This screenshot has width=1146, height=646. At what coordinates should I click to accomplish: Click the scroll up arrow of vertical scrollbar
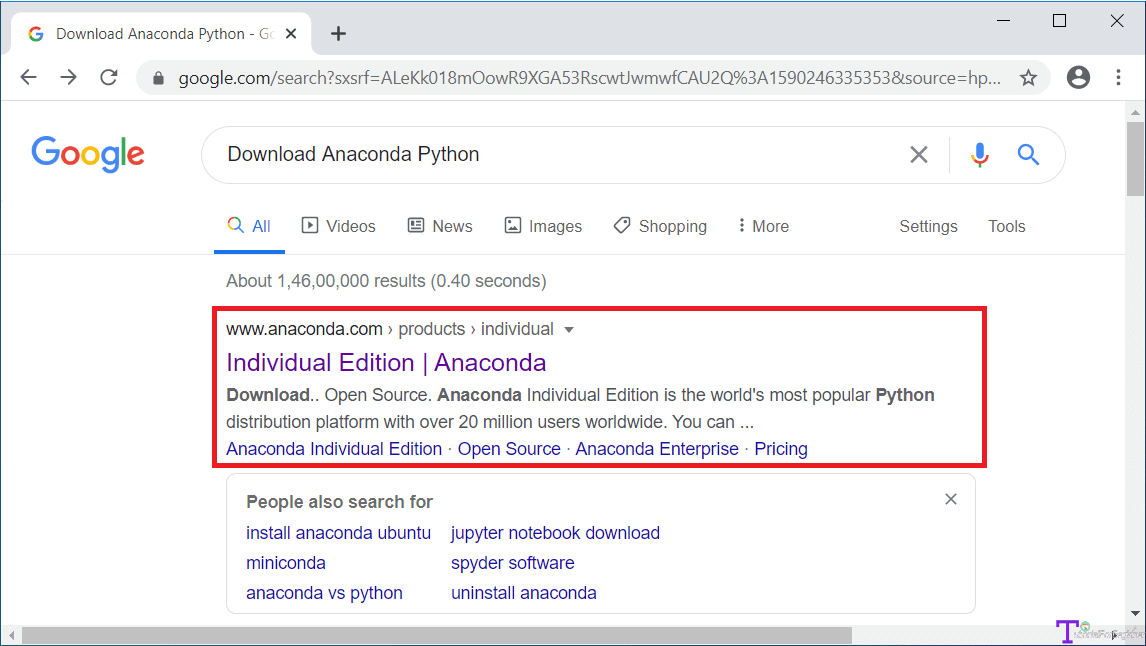(1135, 113)
